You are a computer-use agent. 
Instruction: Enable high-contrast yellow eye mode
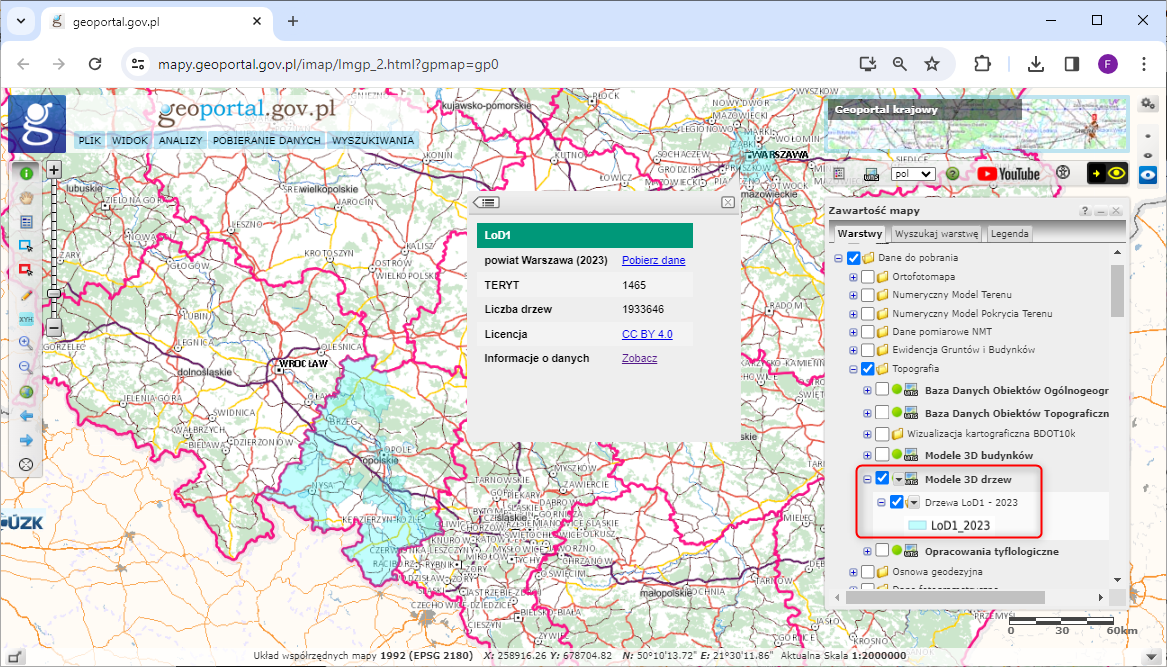(x=1108, y=173)
